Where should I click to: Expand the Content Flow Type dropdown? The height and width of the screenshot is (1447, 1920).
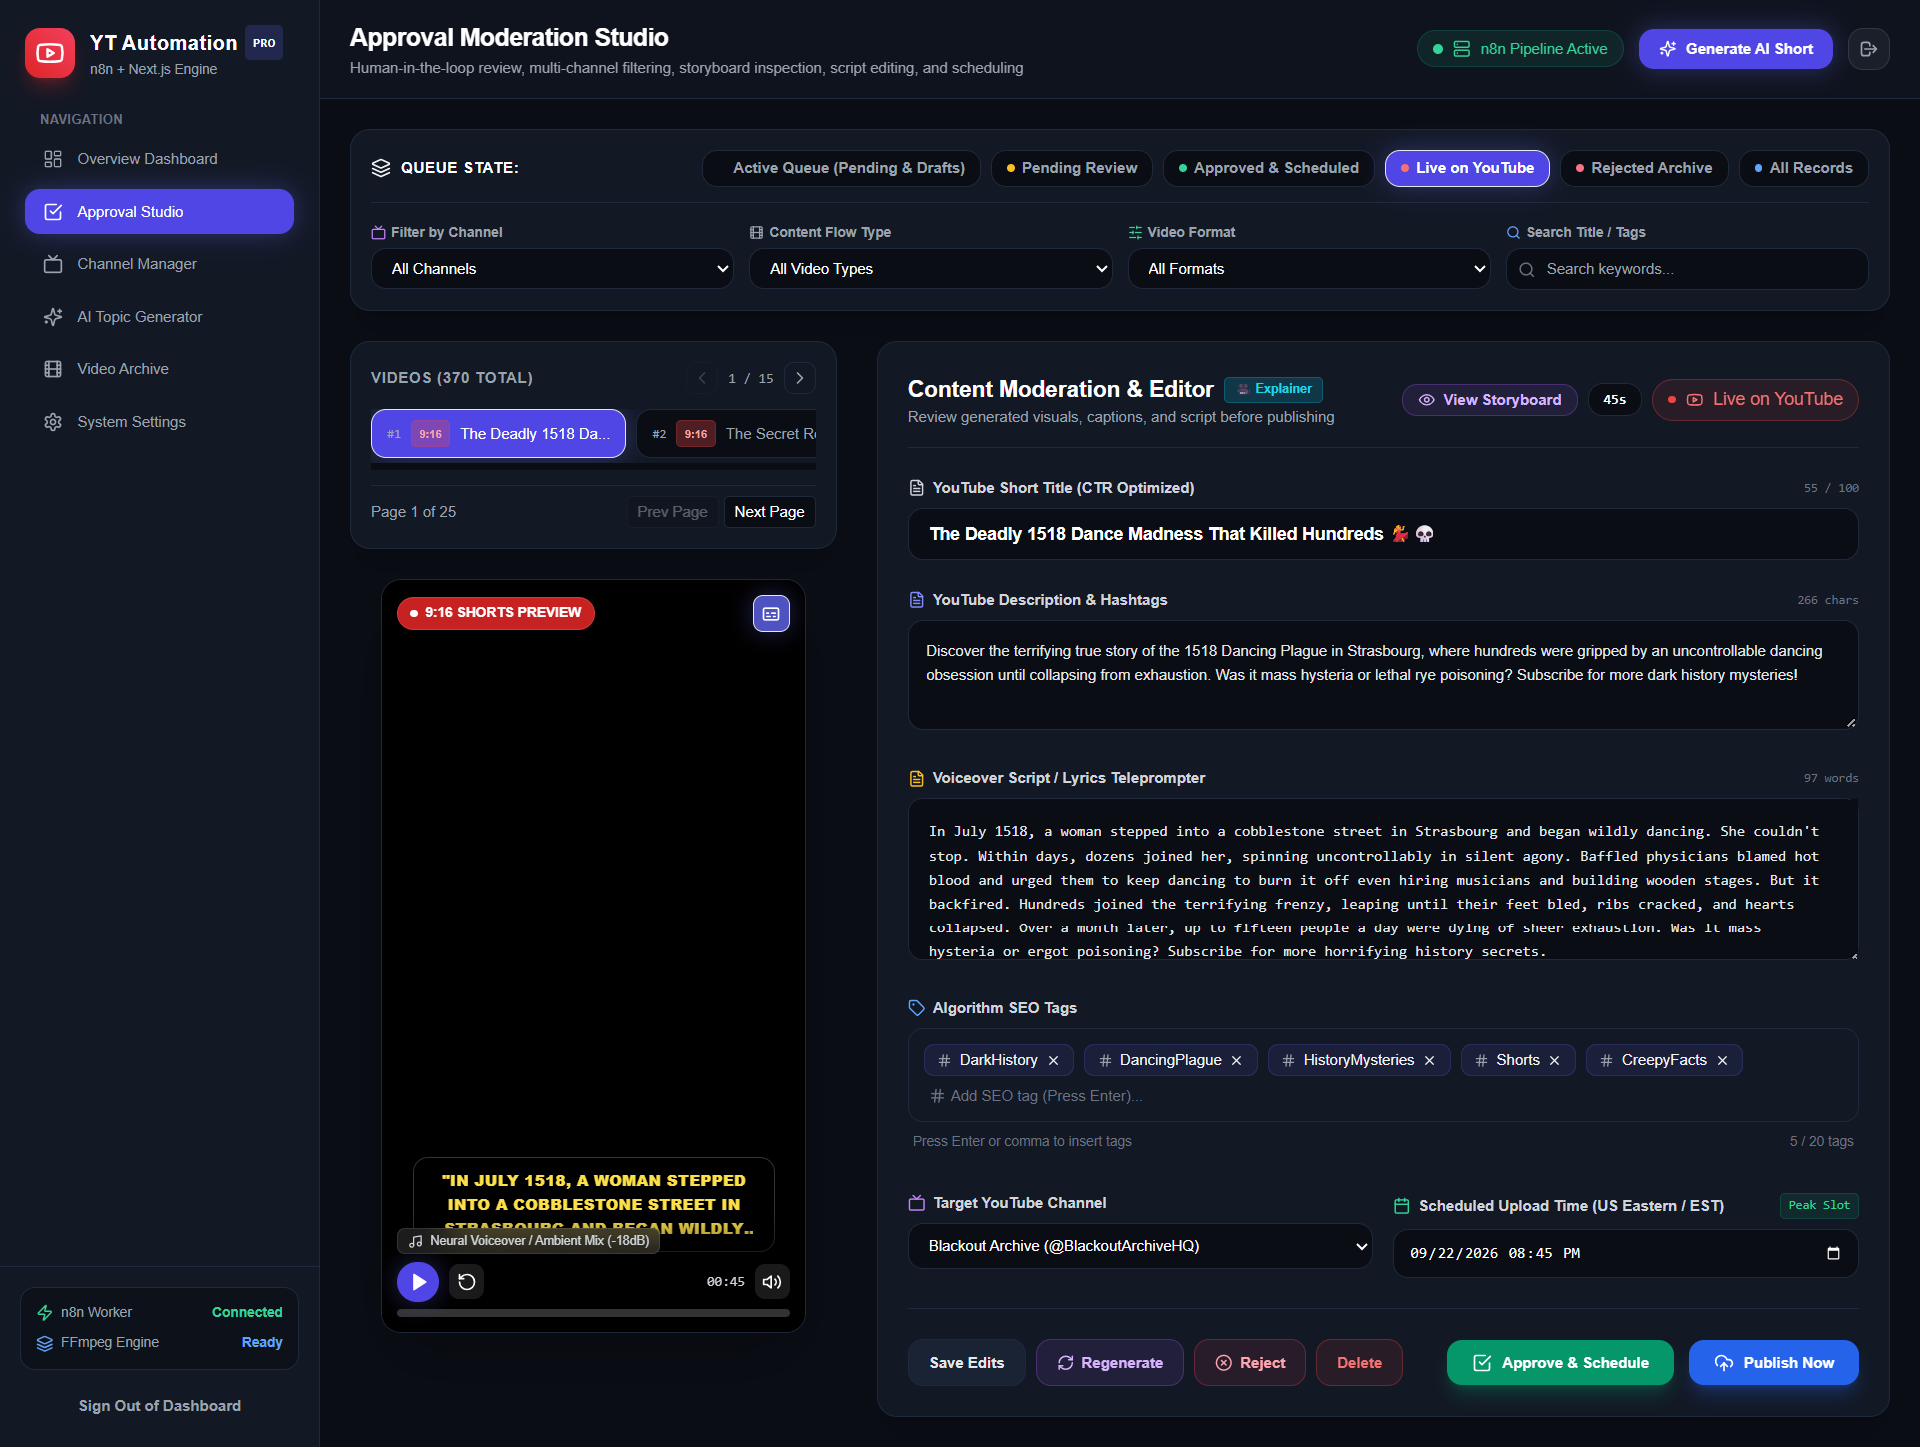click(930, 269)
